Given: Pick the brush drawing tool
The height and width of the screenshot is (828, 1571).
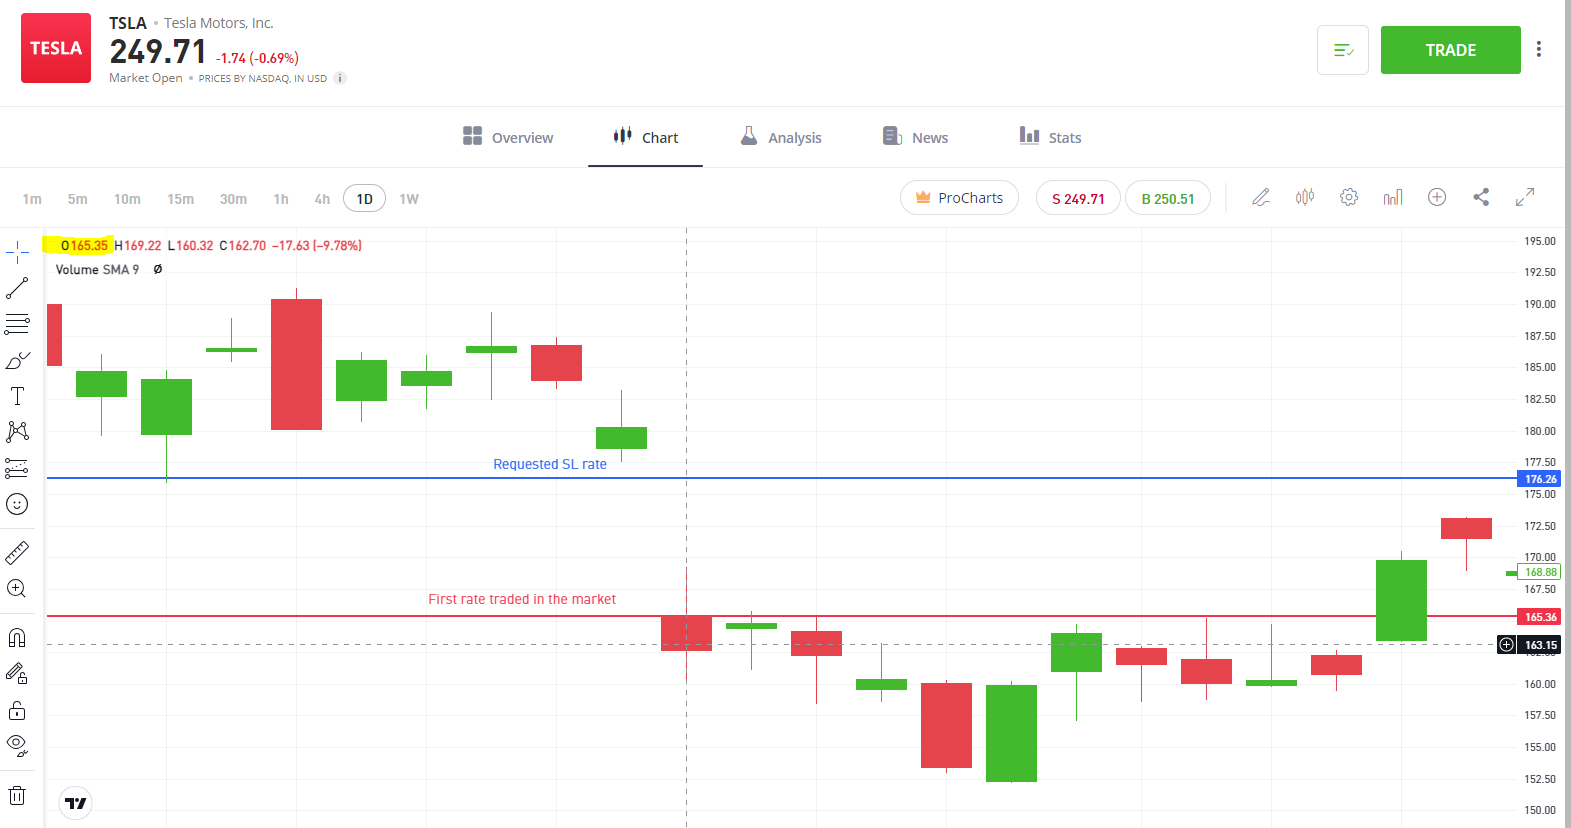Looking at the screenshot, I should coord(17,360).
